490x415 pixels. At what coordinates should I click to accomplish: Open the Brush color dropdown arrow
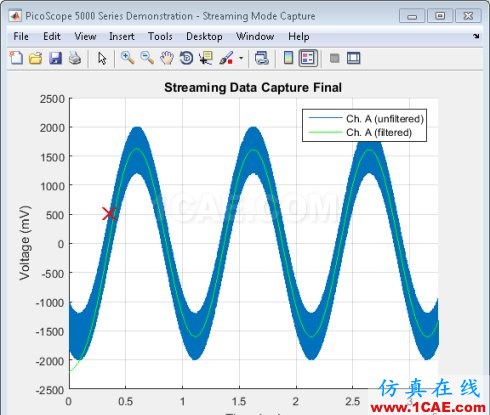[x=241, y=58]
